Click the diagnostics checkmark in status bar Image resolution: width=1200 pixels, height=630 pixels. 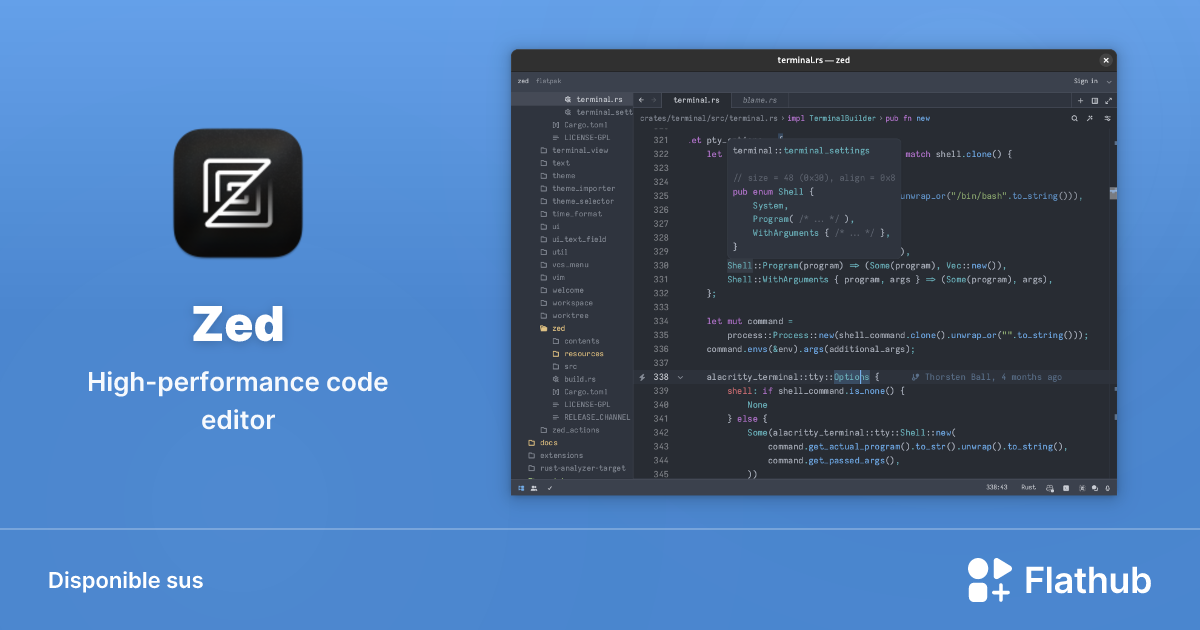coord(550,488)
